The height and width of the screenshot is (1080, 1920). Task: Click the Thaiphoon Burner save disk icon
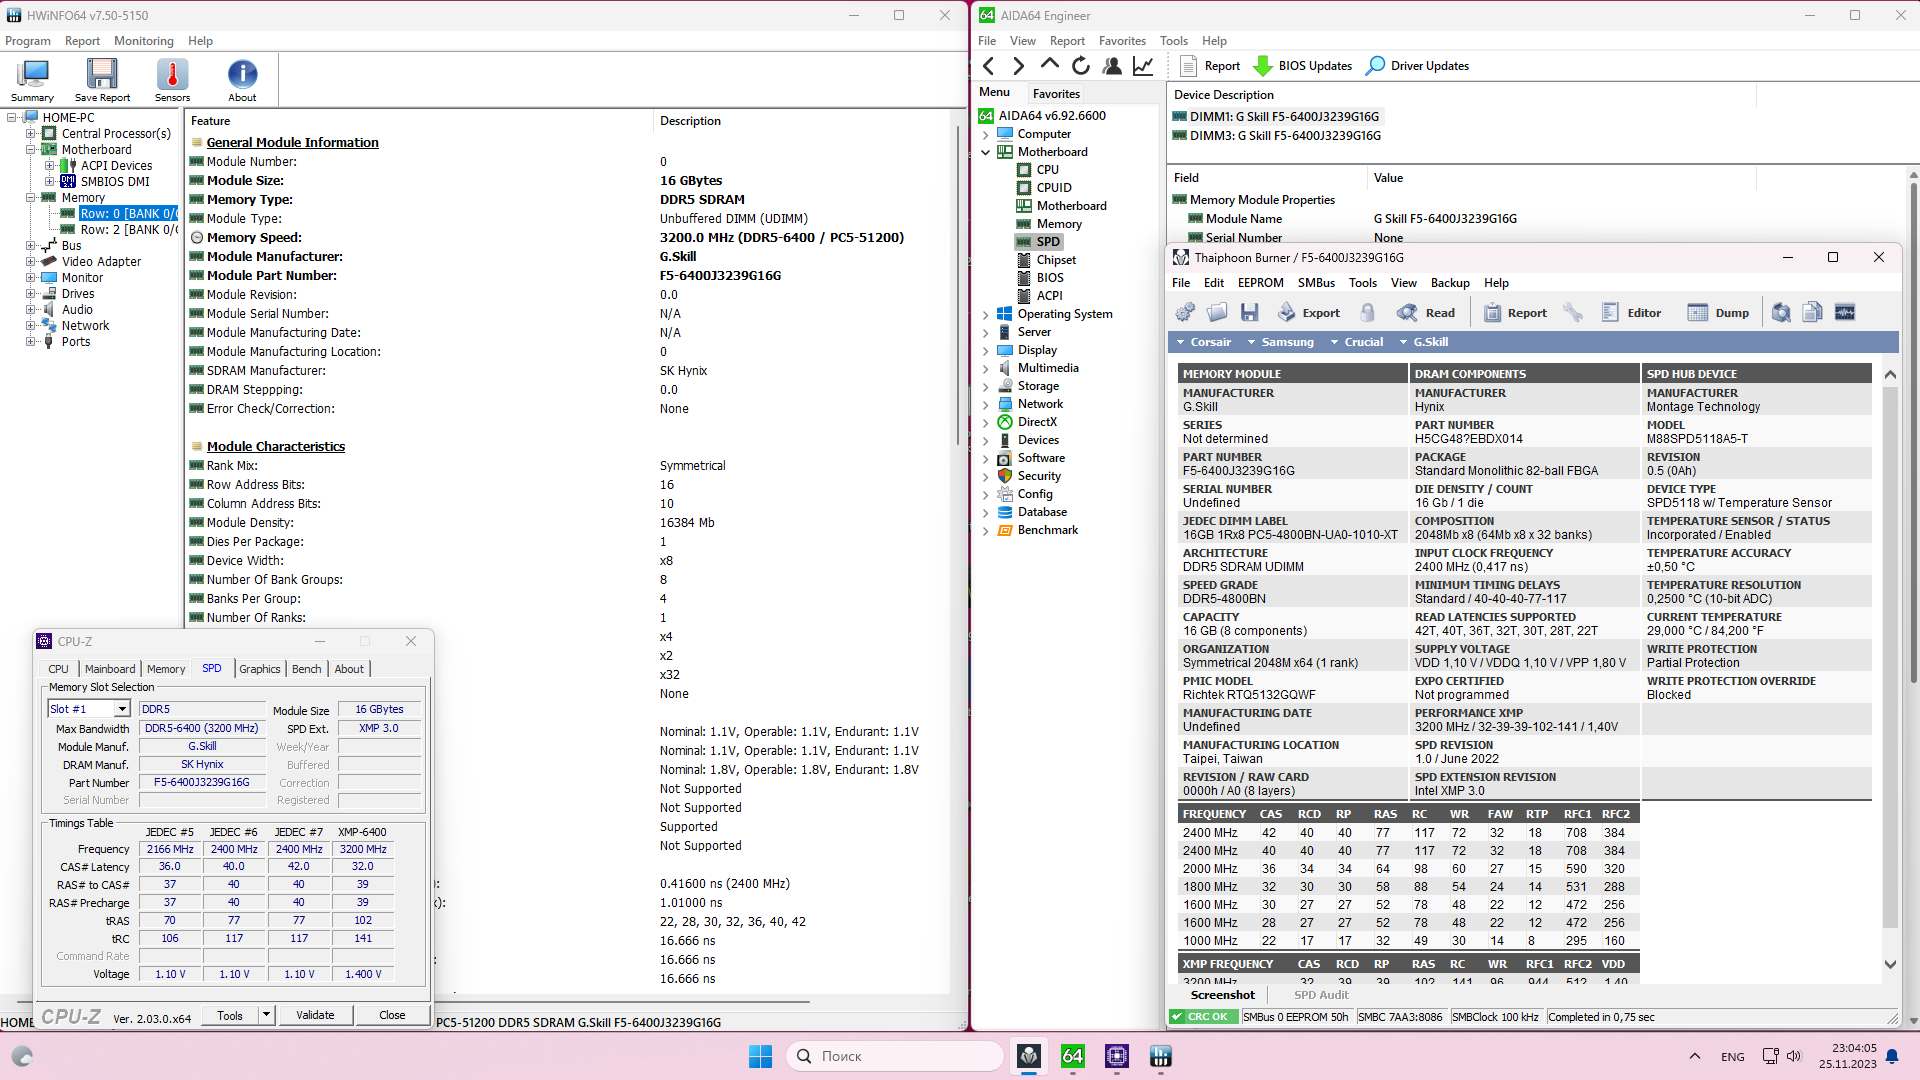[x=1249, y=313]
